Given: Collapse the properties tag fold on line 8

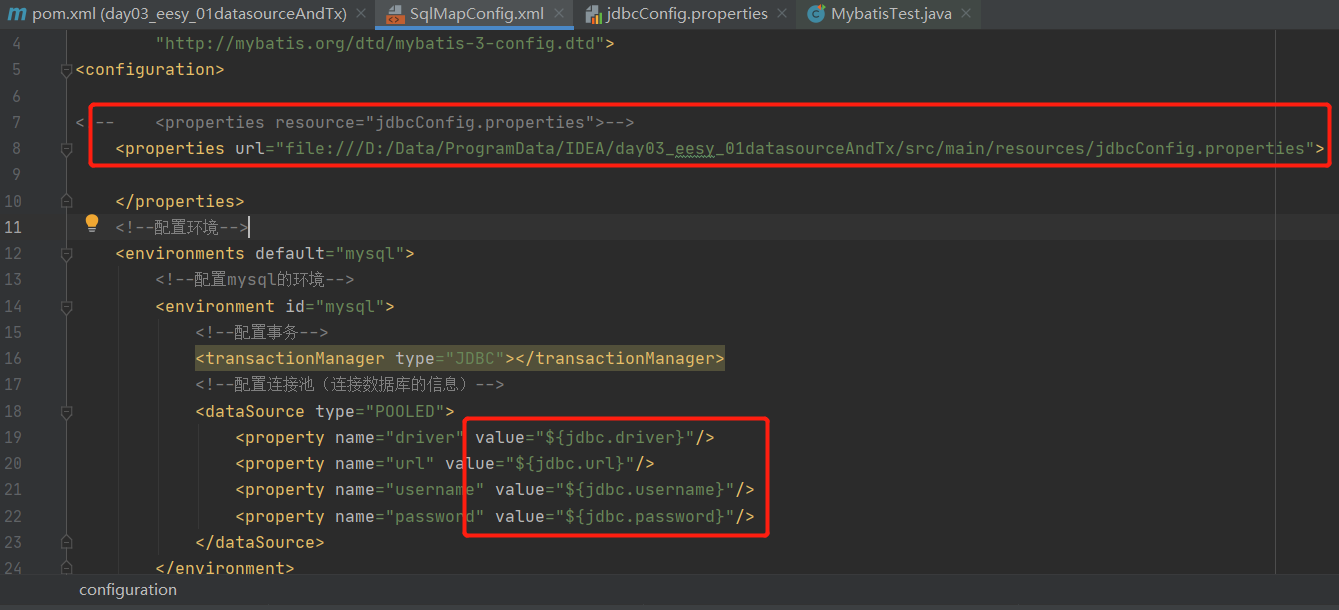Looking at the screenshot, I should (x=66, y=149).
